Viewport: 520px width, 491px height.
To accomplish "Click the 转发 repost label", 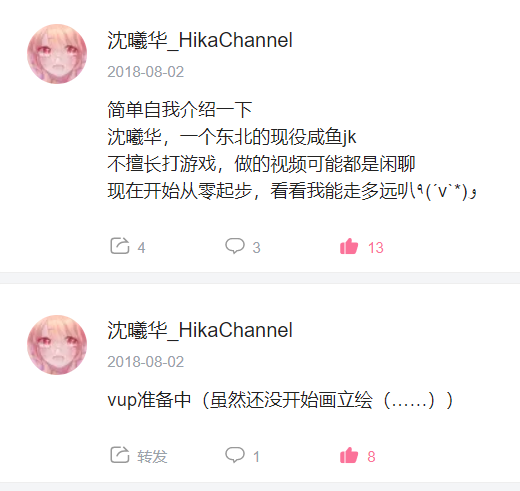I will pyautogui.click(x=152, y=456).
